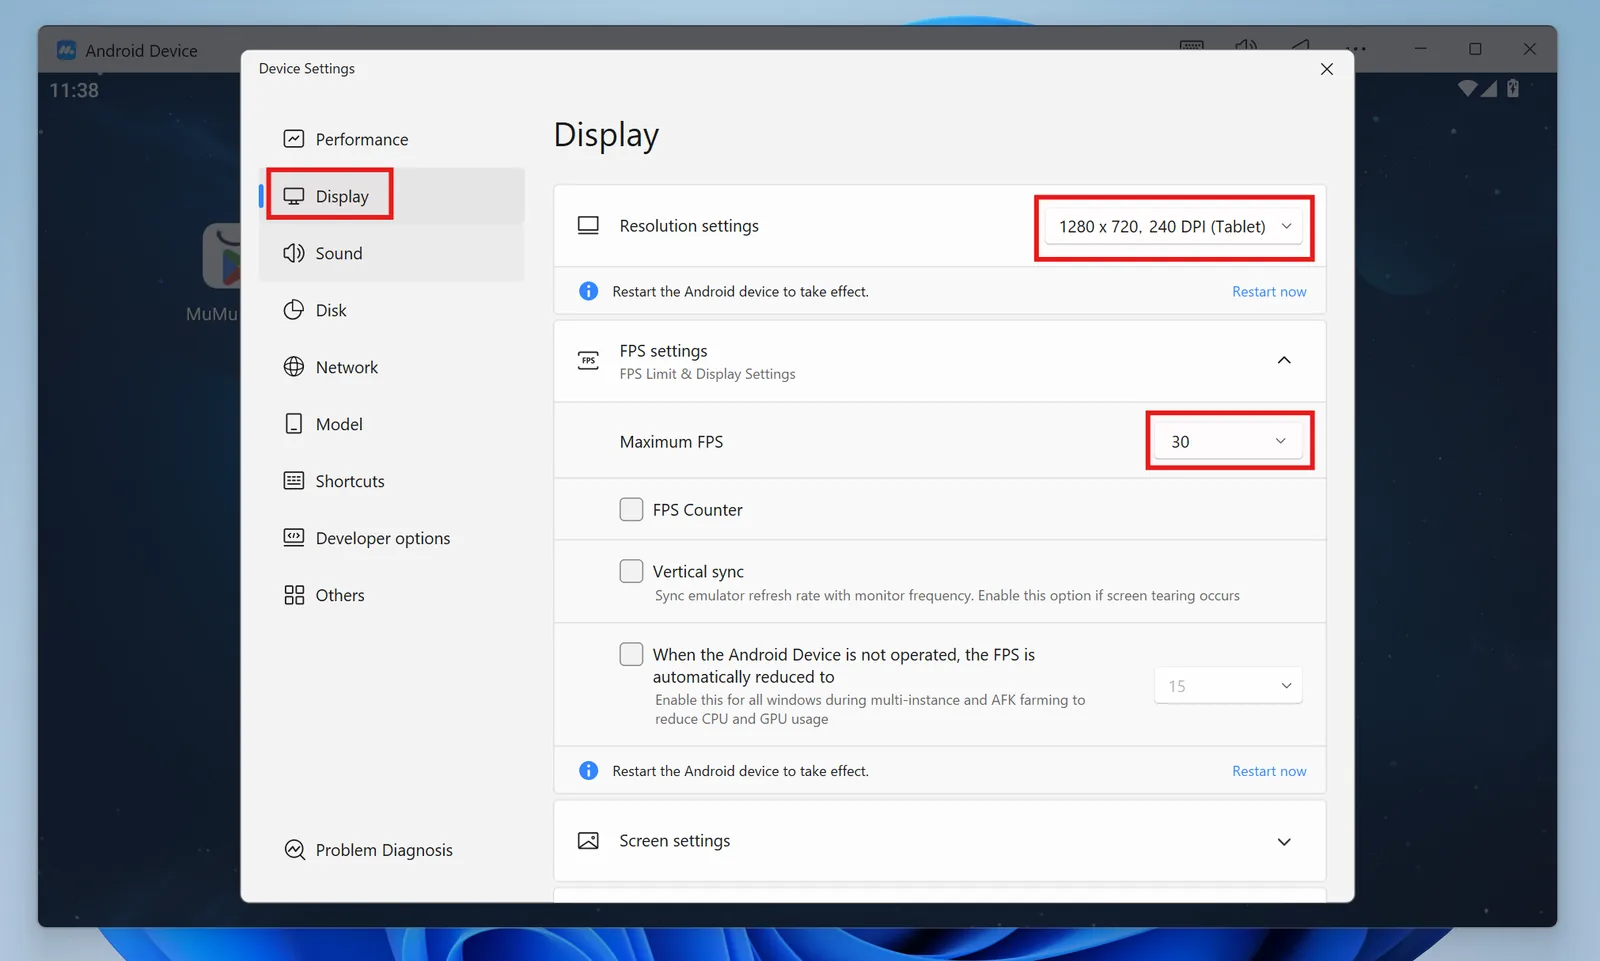Click the 'Device Settings' dialog title text

click(x=307, y=68)
